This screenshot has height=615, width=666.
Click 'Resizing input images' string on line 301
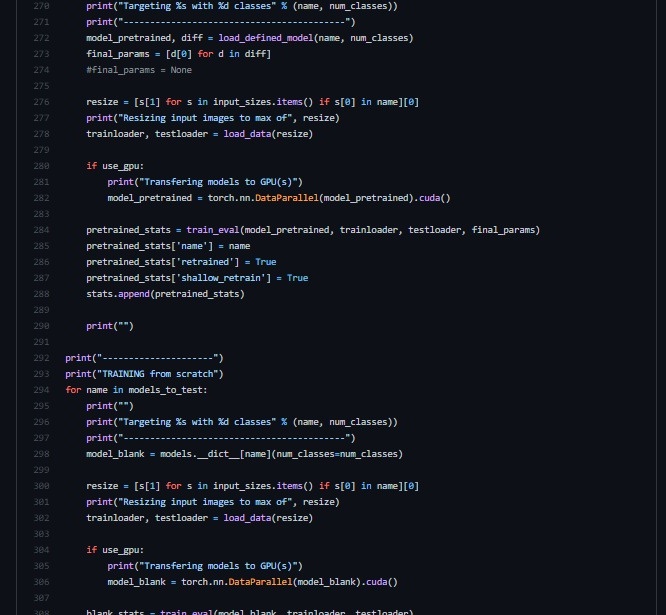tap(206, 502)
